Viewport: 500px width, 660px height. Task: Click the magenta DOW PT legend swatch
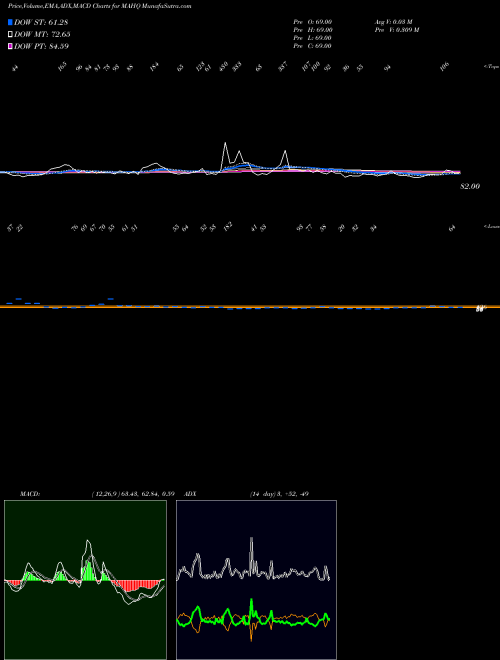(10, 46)
